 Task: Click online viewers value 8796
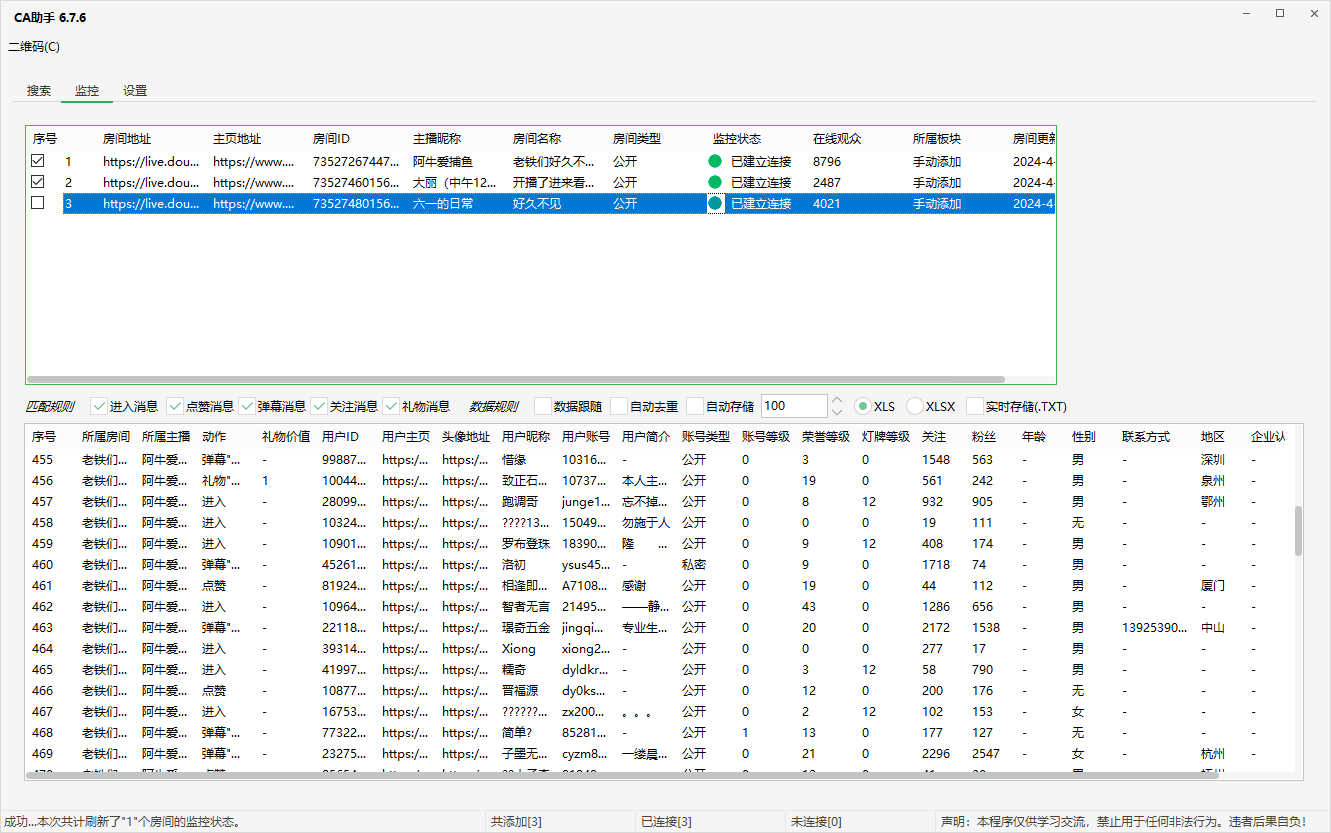(827, 161)
